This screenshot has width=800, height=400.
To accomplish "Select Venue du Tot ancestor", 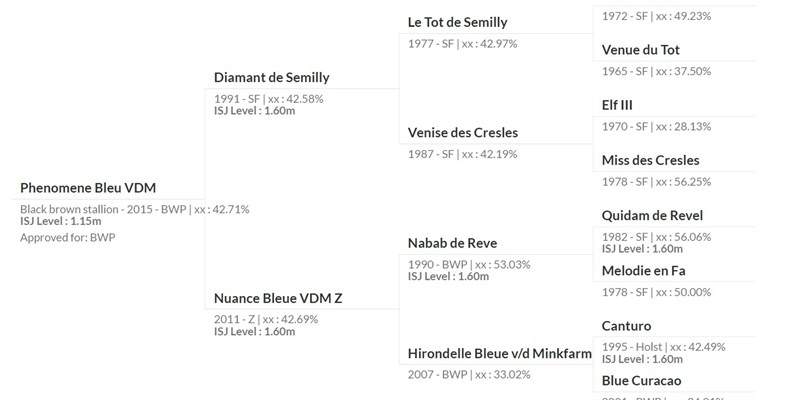I will [640, 50].
